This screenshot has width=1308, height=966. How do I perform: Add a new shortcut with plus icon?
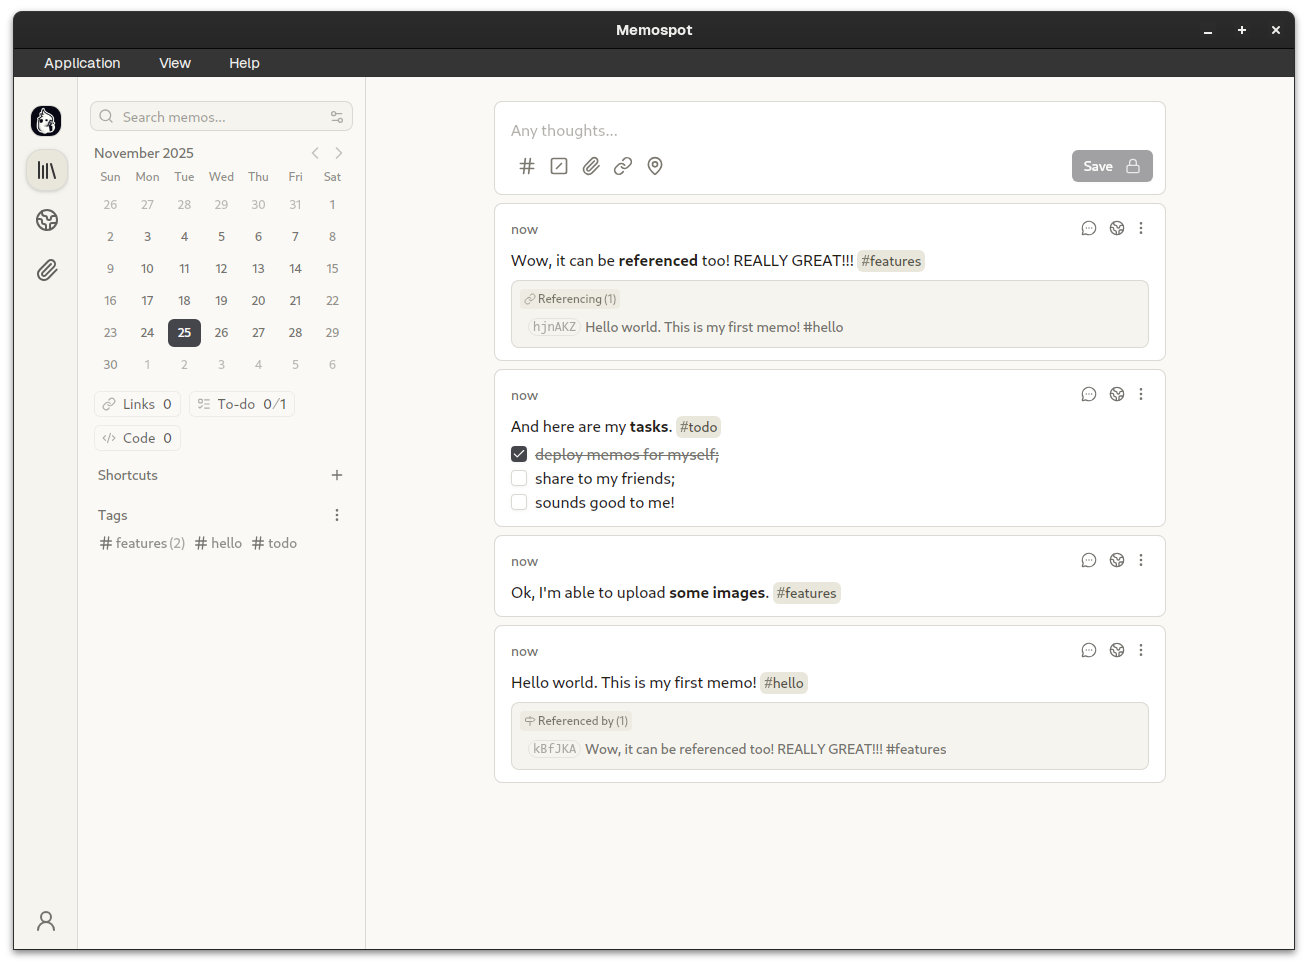tap(337, 475)
